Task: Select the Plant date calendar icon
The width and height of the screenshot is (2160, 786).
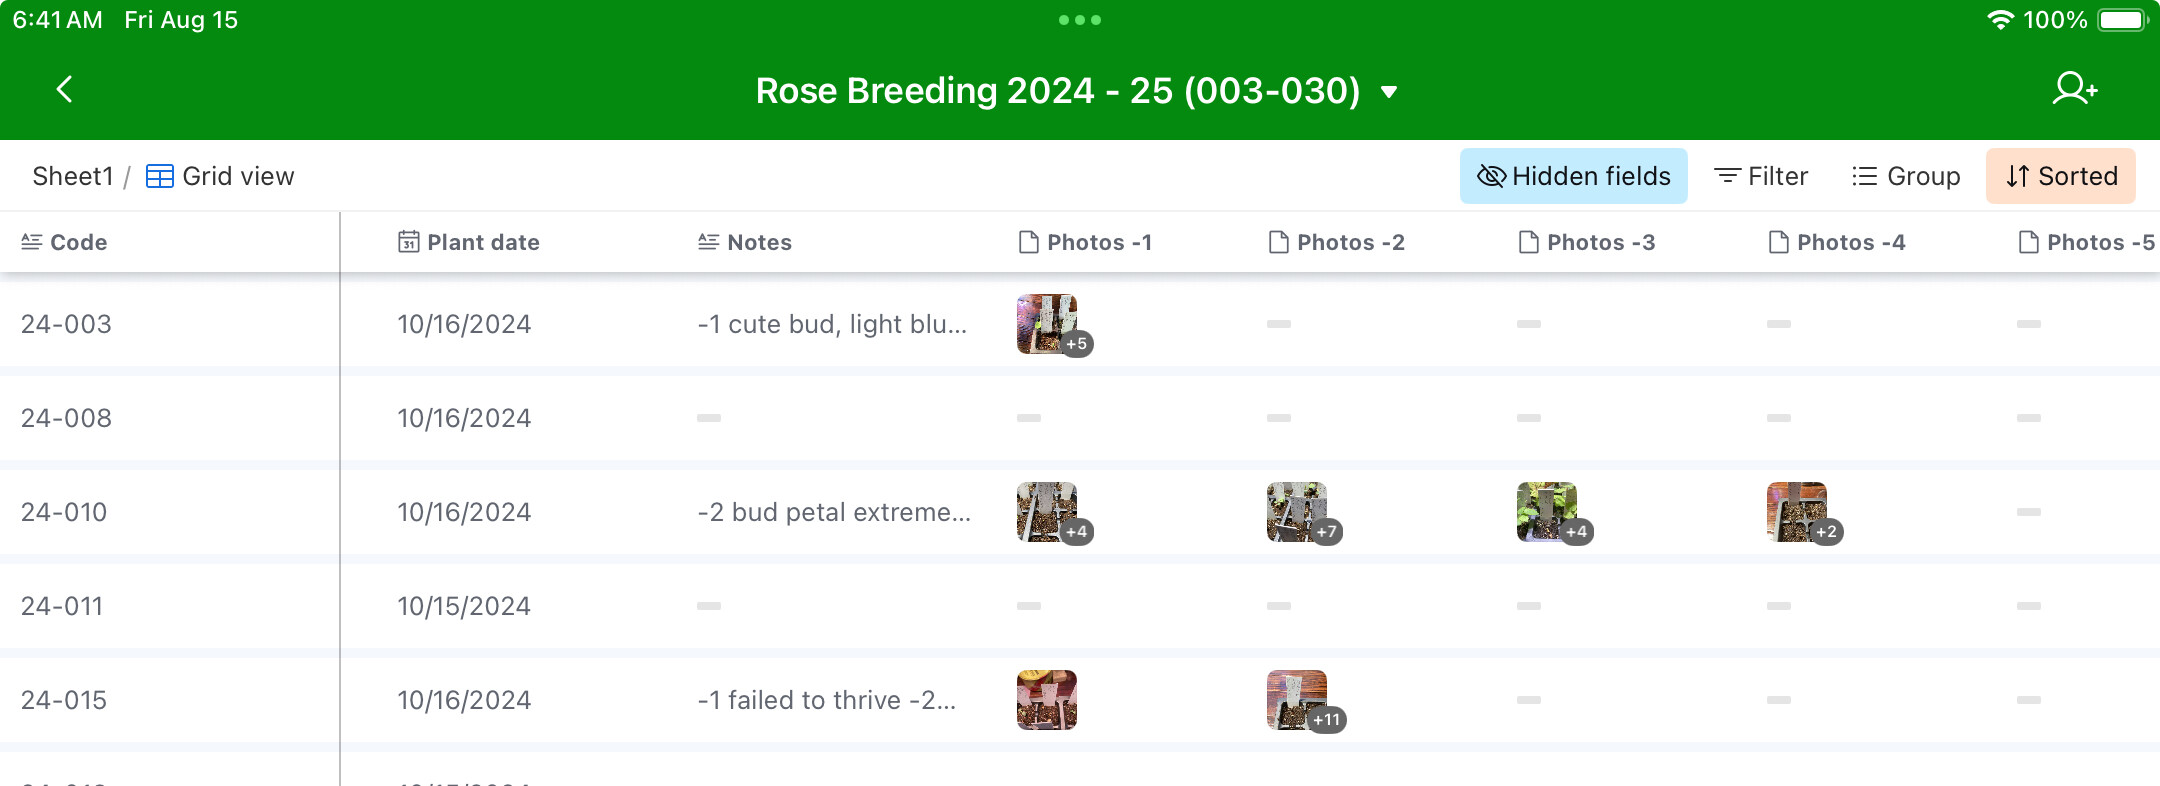Action: pyautogui.click(x=408, y=242)
